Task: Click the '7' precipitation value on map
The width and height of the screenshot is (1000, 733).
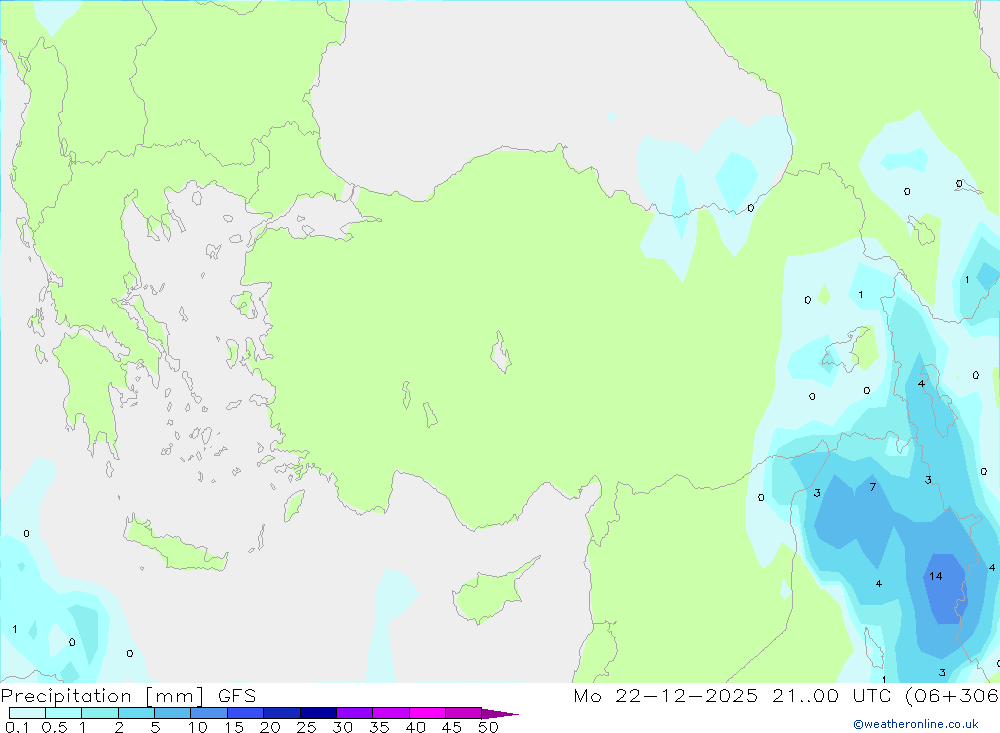Action: click(873, 487)
